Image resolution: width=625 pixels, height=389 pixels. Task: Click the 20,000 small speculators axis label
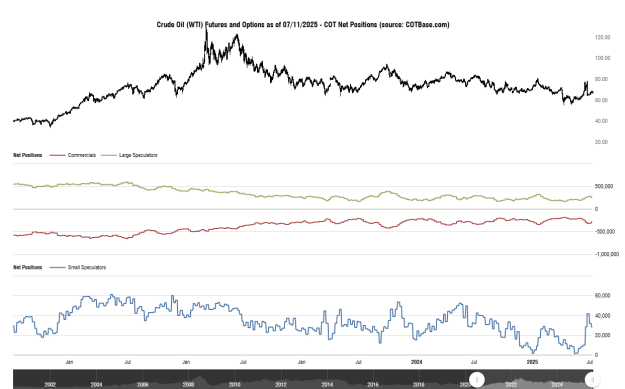[602, 336]
